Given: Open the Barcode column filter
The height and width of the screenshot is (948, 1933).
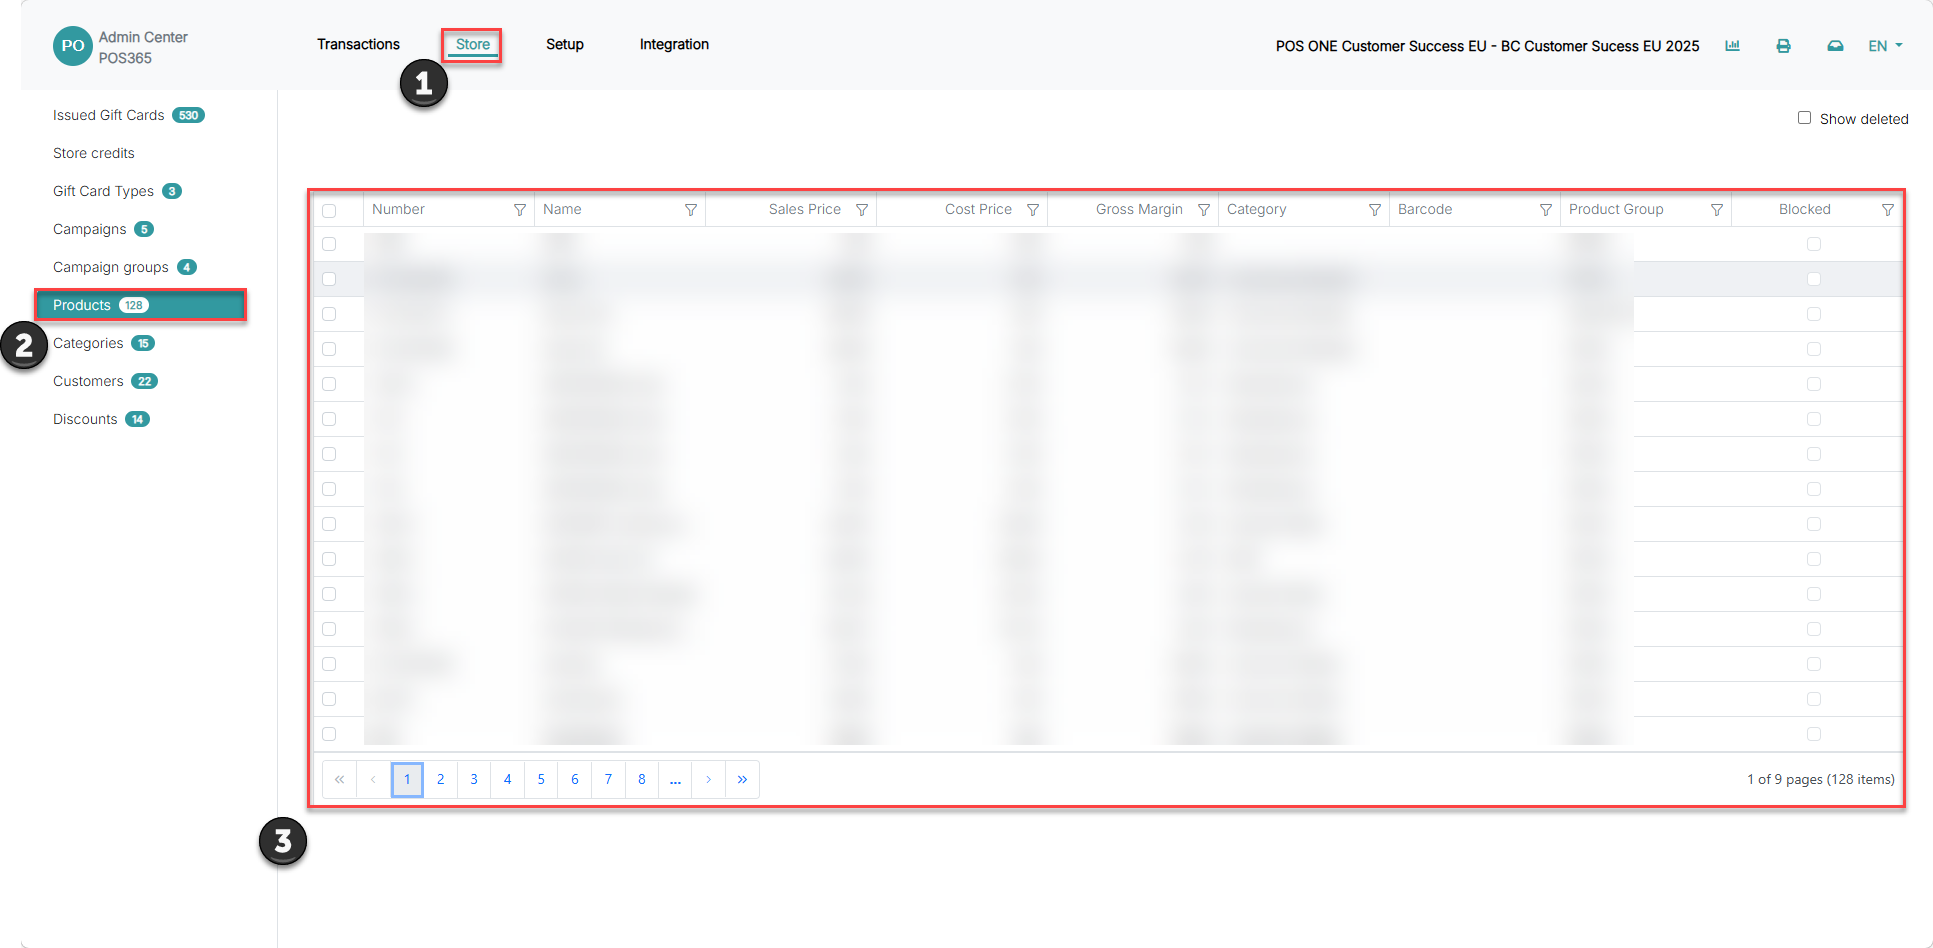Looking at the screenshot, I should [x=1546, y=210].
